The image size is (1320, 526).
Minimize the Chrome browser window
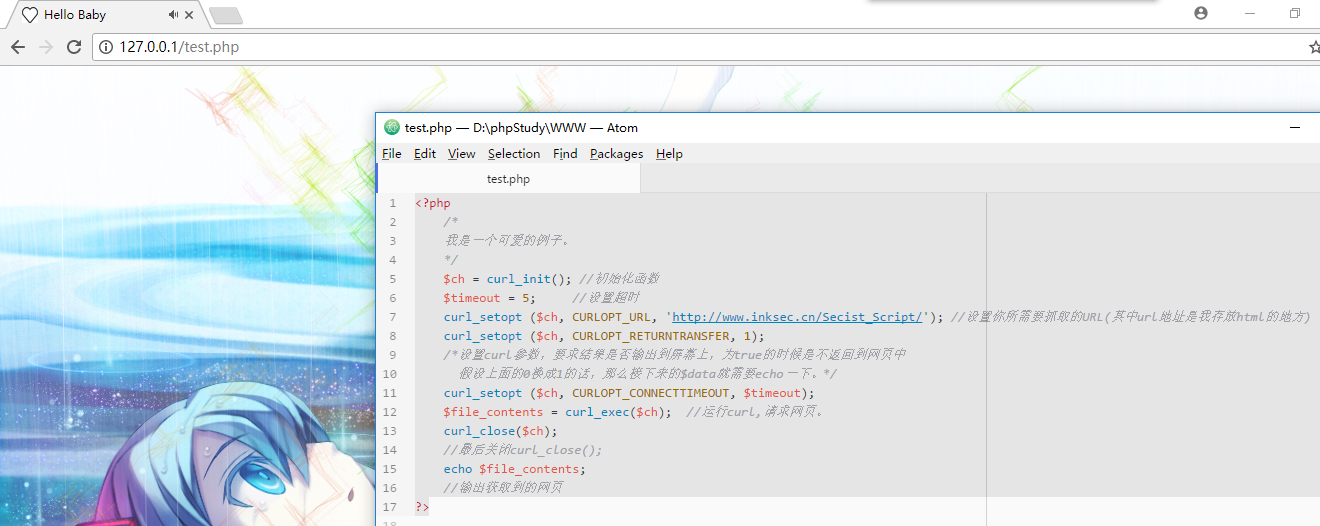click(x=1250, y=13)
